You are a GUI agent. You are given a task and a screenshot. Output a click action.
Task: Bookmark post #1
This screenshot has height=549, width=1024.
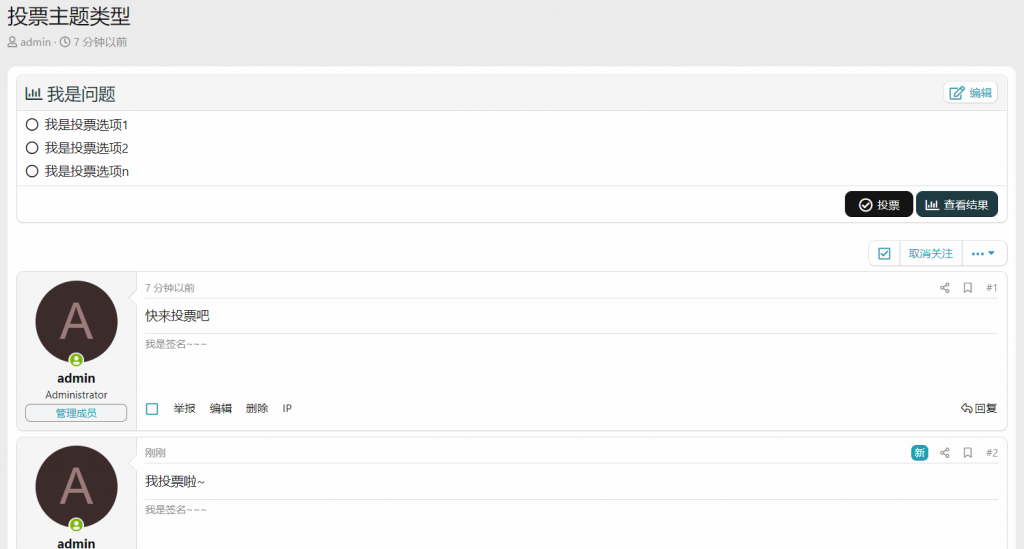point(968,288)
